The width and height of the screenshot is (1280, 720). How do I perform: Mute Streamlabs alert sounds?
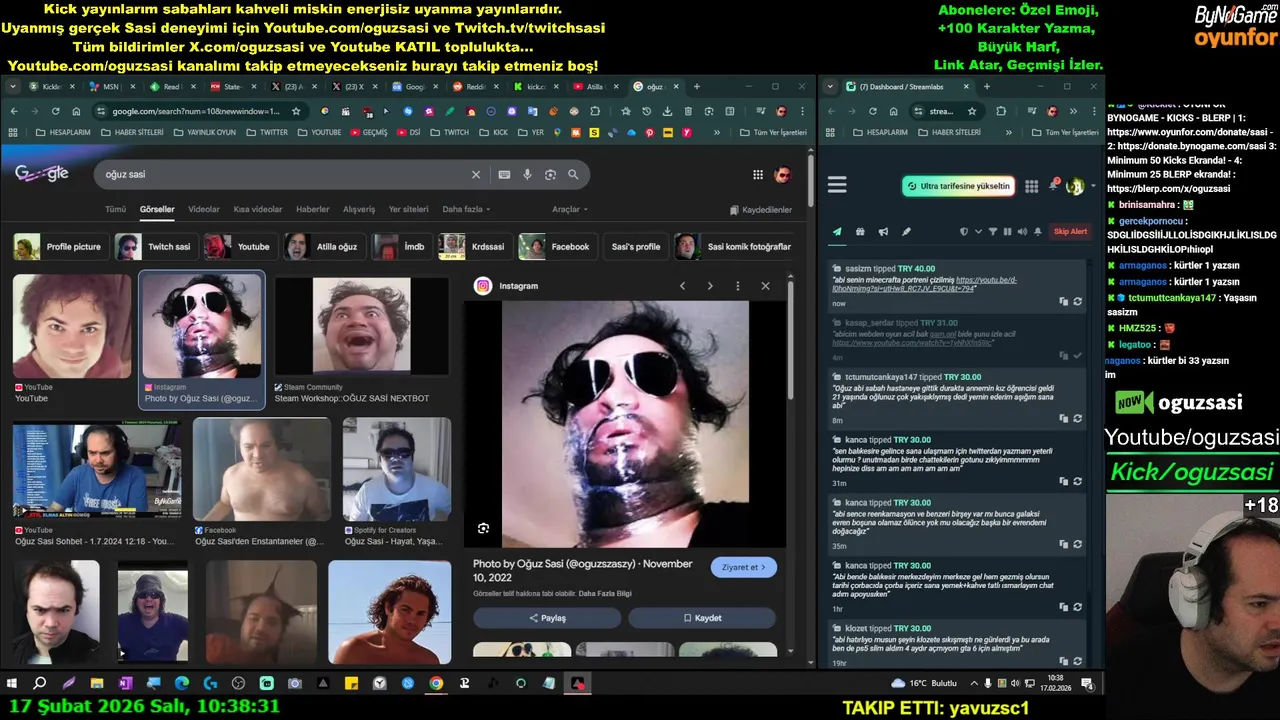pyautogui.click(x=1021, y=231)
